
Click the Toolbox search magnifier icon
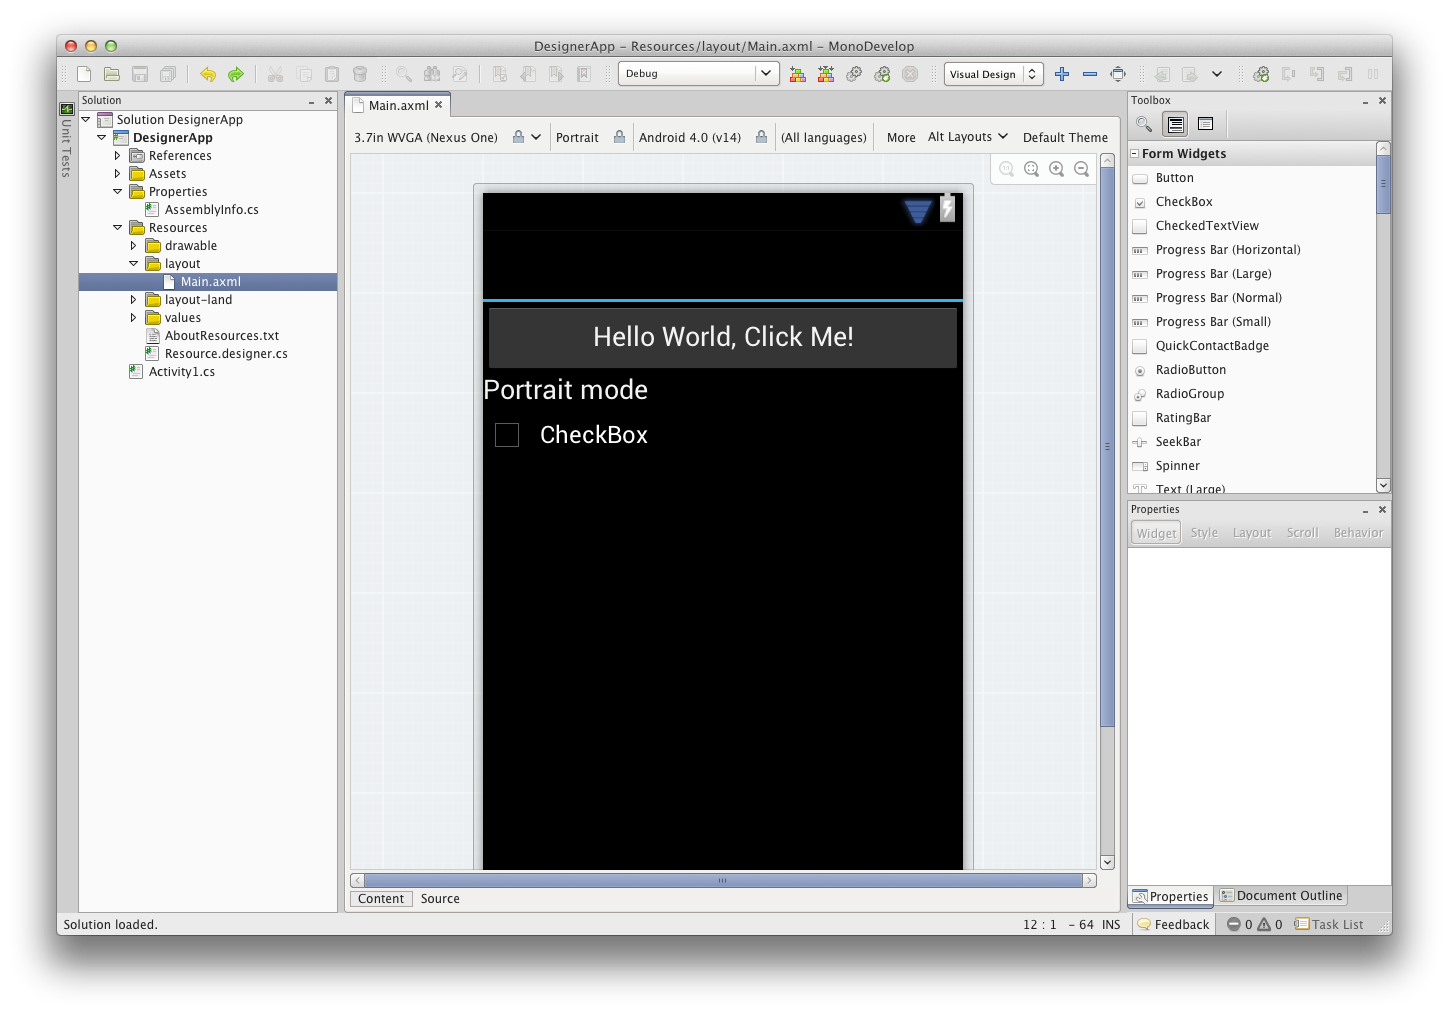coord(1143,124)
